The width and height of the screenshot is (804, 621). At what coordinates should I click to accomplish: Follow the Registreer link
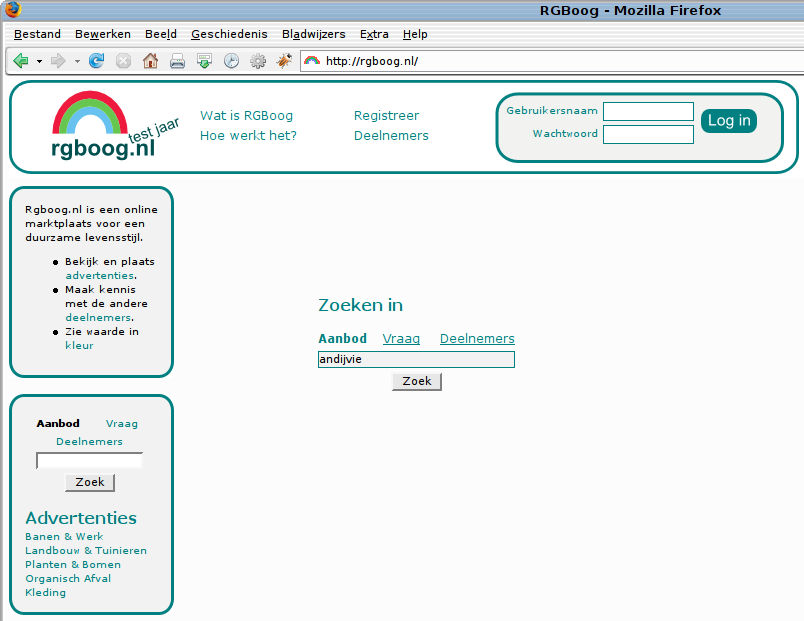click(386, 115)
